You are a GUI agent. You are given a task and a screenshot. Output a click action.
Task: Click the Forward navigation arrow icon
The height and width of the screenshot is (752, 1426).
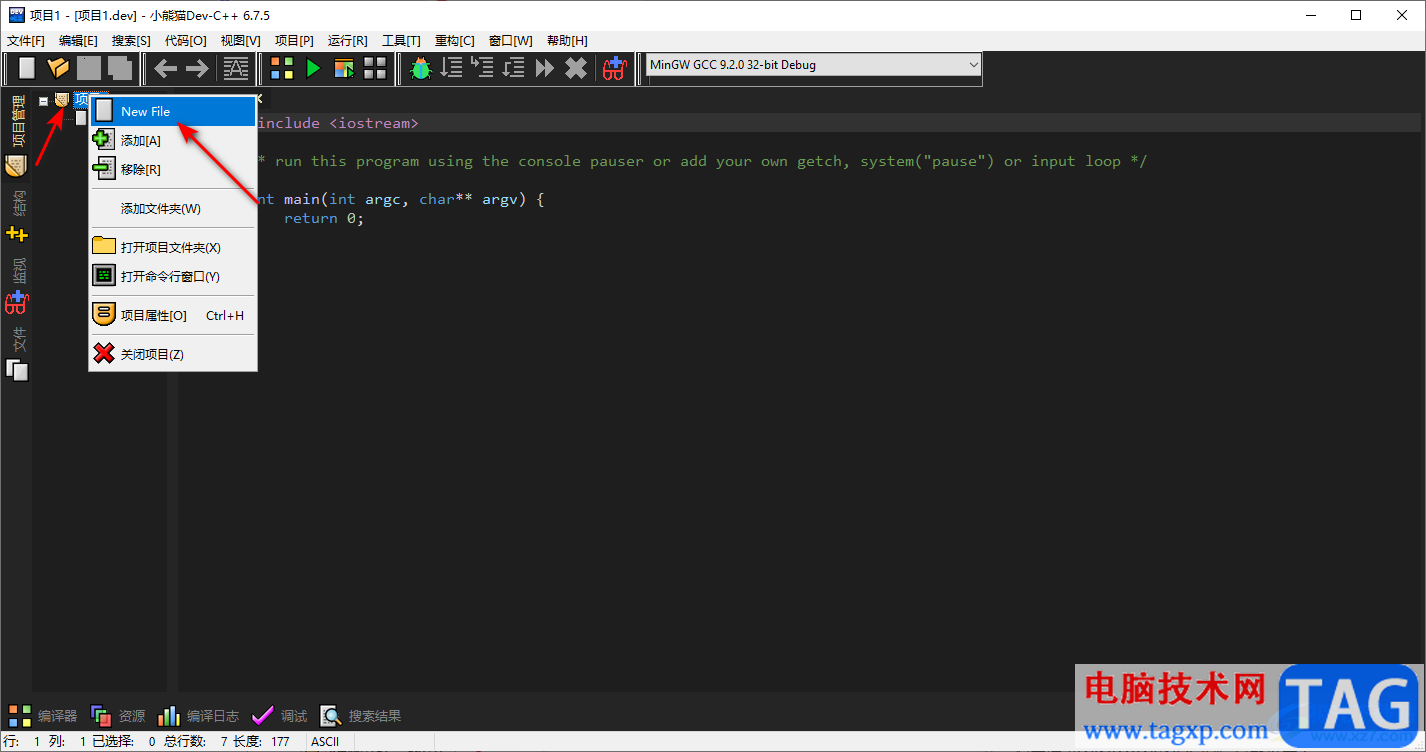click(197, 68)
